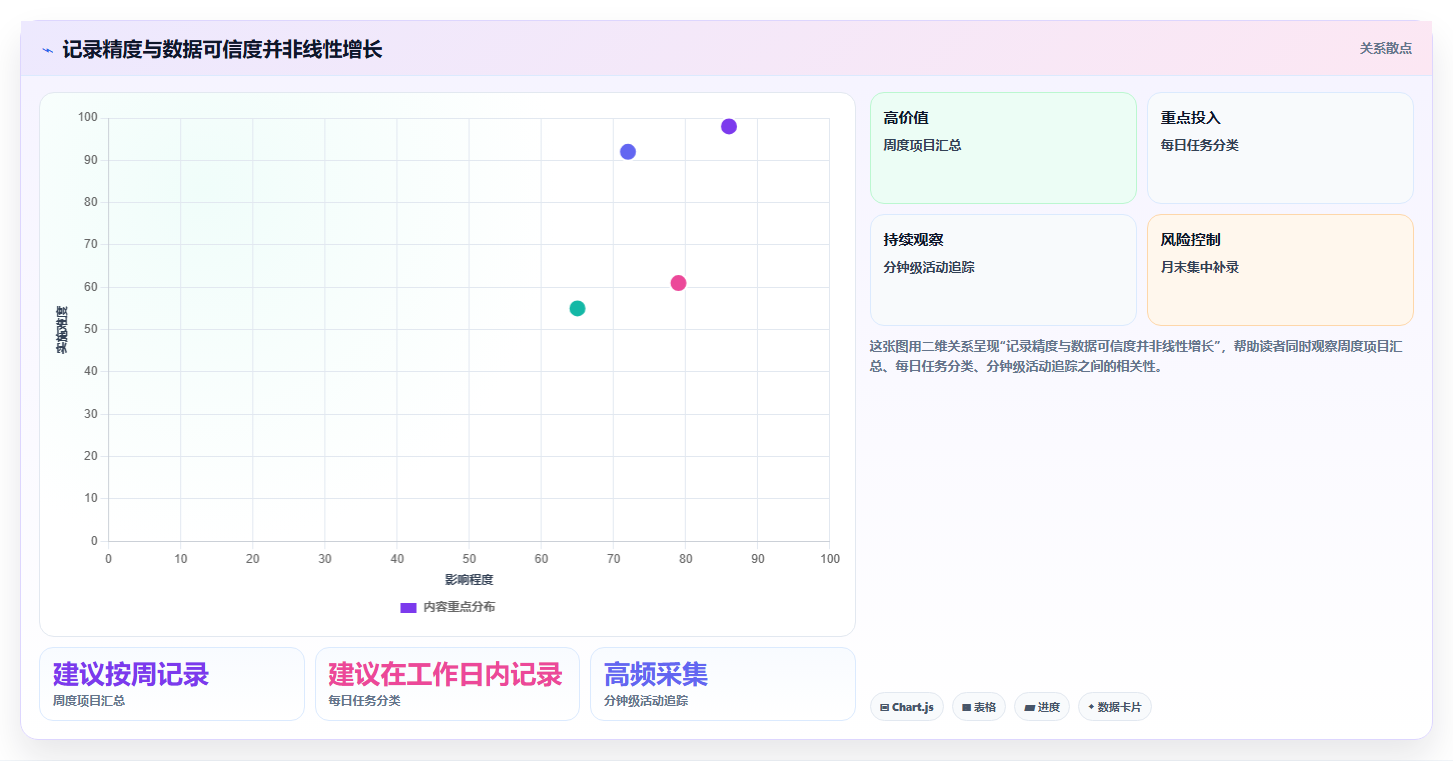Open the 风险控制 quadrant card

1280,270
